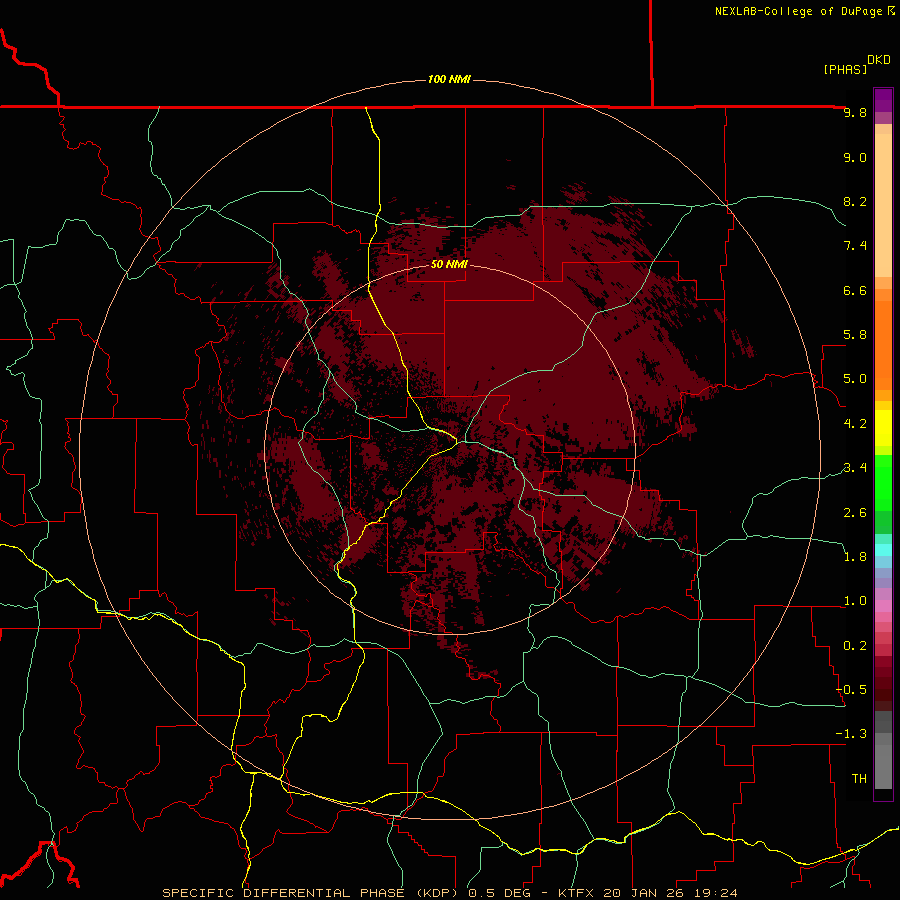Pick the bright green band in color scale
The image size is (900, 900).
[x=883, y=482]
